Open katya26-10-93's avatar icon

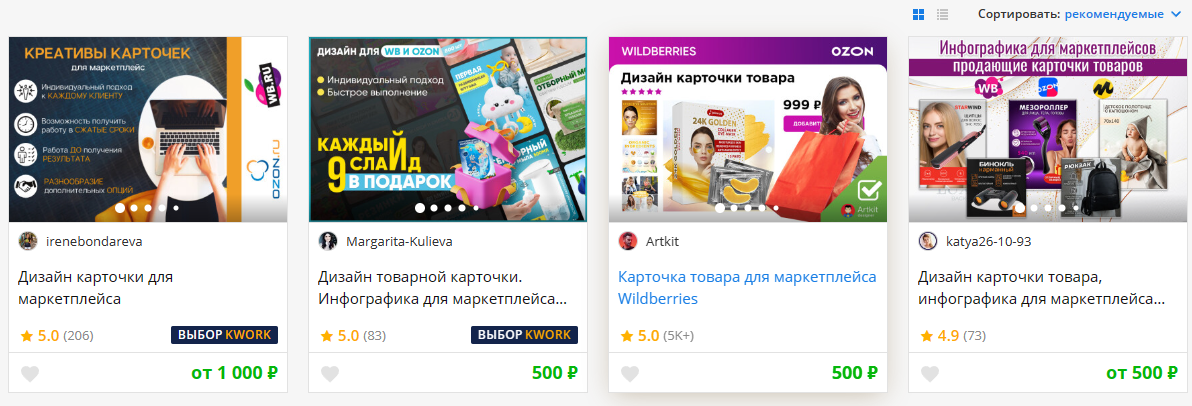(x=927, y=242)
